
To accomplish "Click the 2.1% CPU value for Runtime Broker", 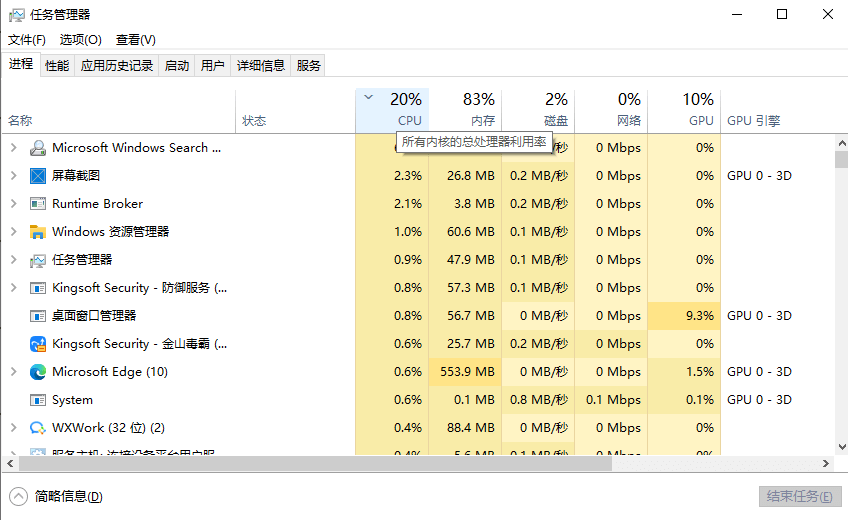I will tap(408, 204).
